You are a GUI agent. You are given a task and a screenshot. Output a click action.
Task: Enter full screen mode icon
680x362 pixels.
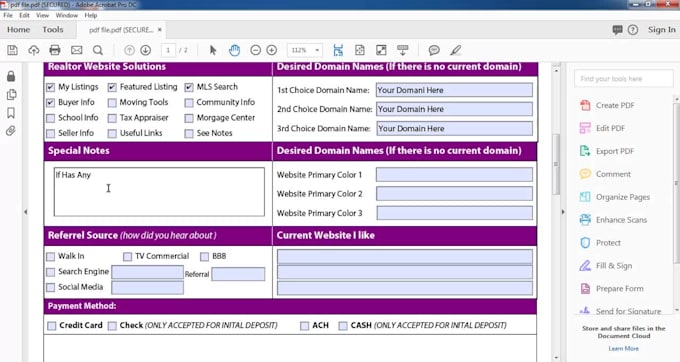pyautogui.click(x=381, y=50)
